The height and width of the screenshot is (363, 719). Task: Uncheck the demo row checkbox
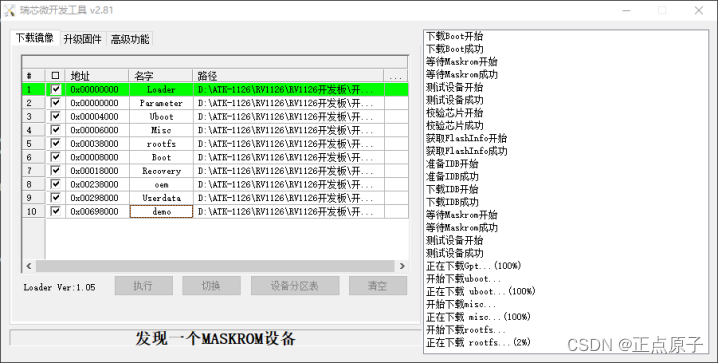coord(55,211)
